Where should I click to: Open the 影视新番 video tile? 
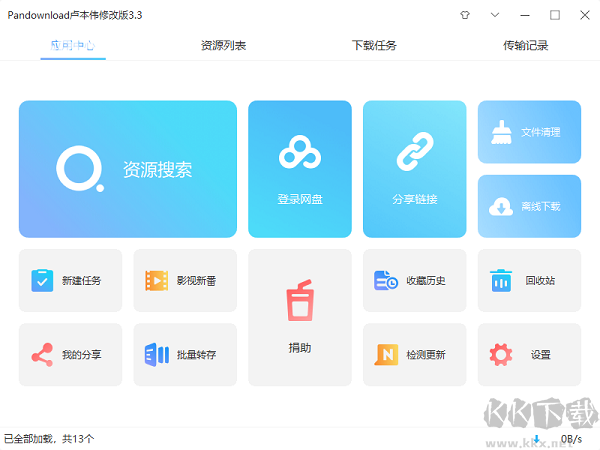click(x=185, y=280)
